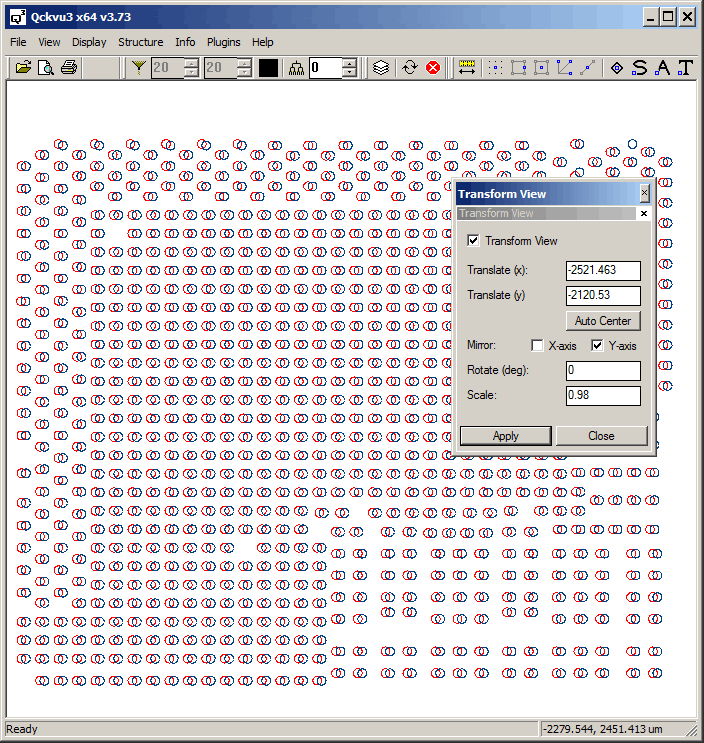This screenshot has width=704, height=743.
Task: Decrease the hierarchy level spinner
Action: coord(350,72)
